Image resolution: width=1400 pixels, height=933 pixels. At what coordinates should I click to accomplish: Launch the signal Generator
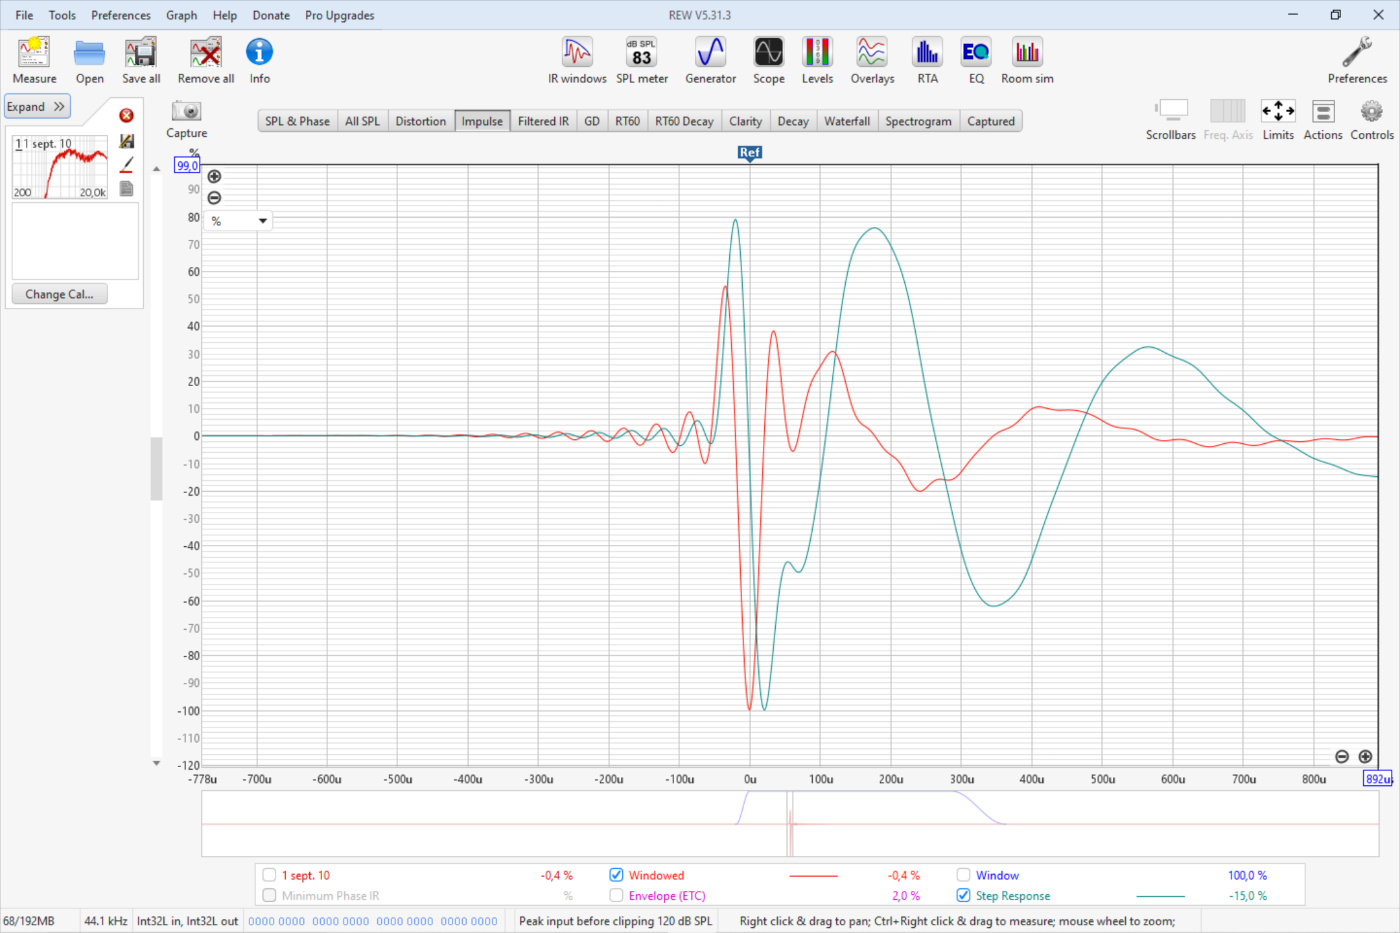710,60
